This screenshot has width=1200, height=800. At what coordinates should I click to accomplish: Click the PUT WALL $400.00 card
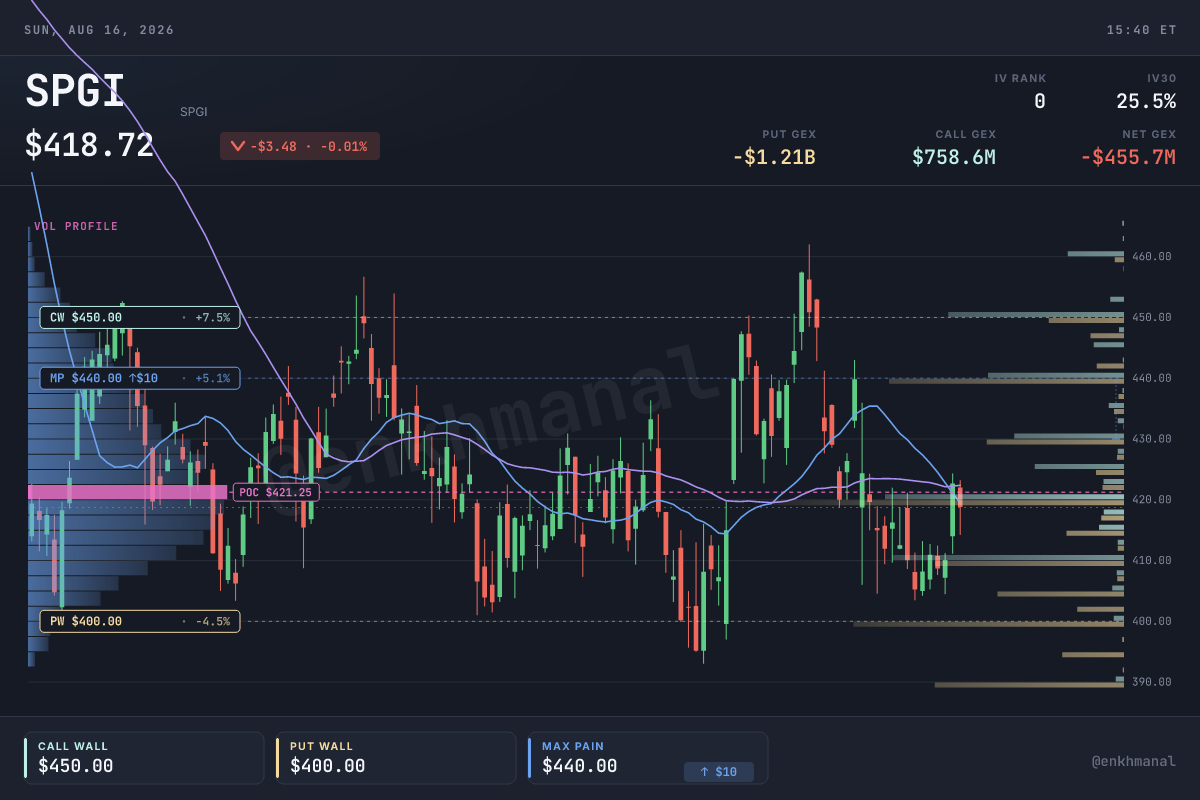(x=396, y=758)
